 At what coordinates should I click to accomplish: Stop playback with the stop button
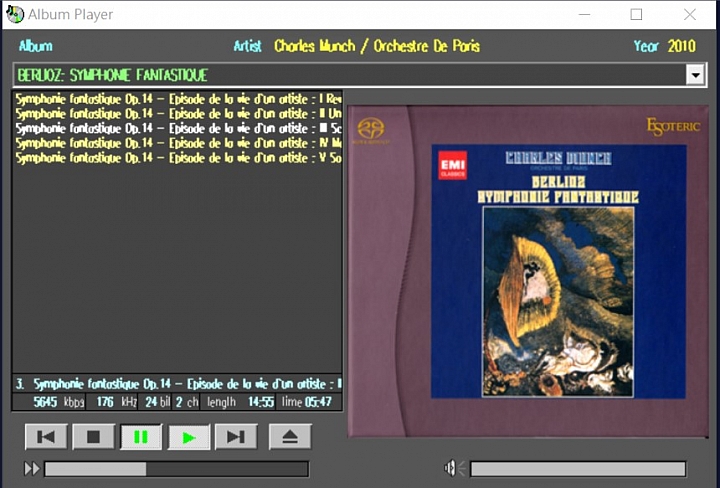coord(93,437)
